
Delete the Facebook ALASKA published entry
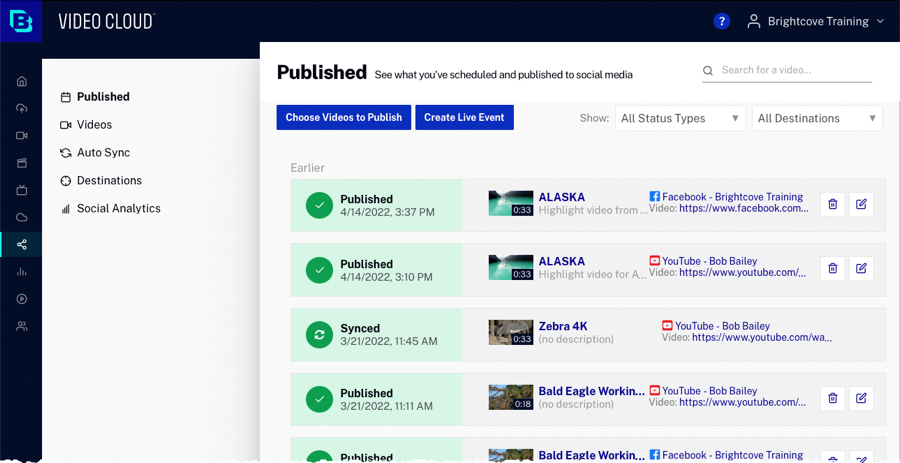point(832,205)
